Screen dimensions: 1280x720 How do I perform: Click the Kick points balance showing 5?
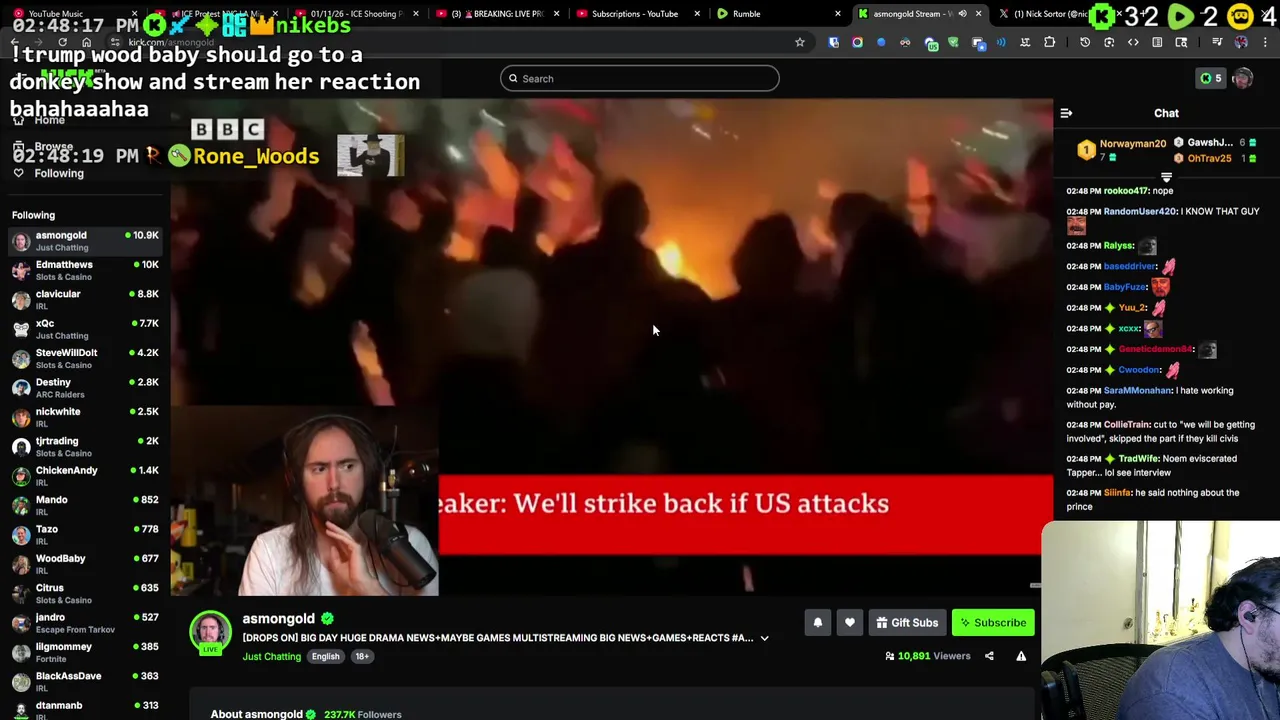(1210, 78)
